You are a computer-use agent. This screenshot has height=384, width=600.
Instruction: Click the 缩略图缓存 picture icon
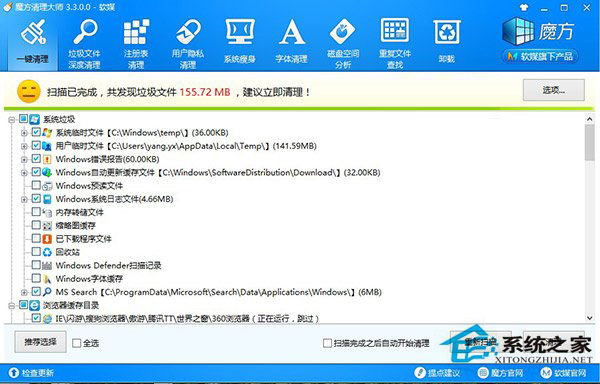(47, 225)
